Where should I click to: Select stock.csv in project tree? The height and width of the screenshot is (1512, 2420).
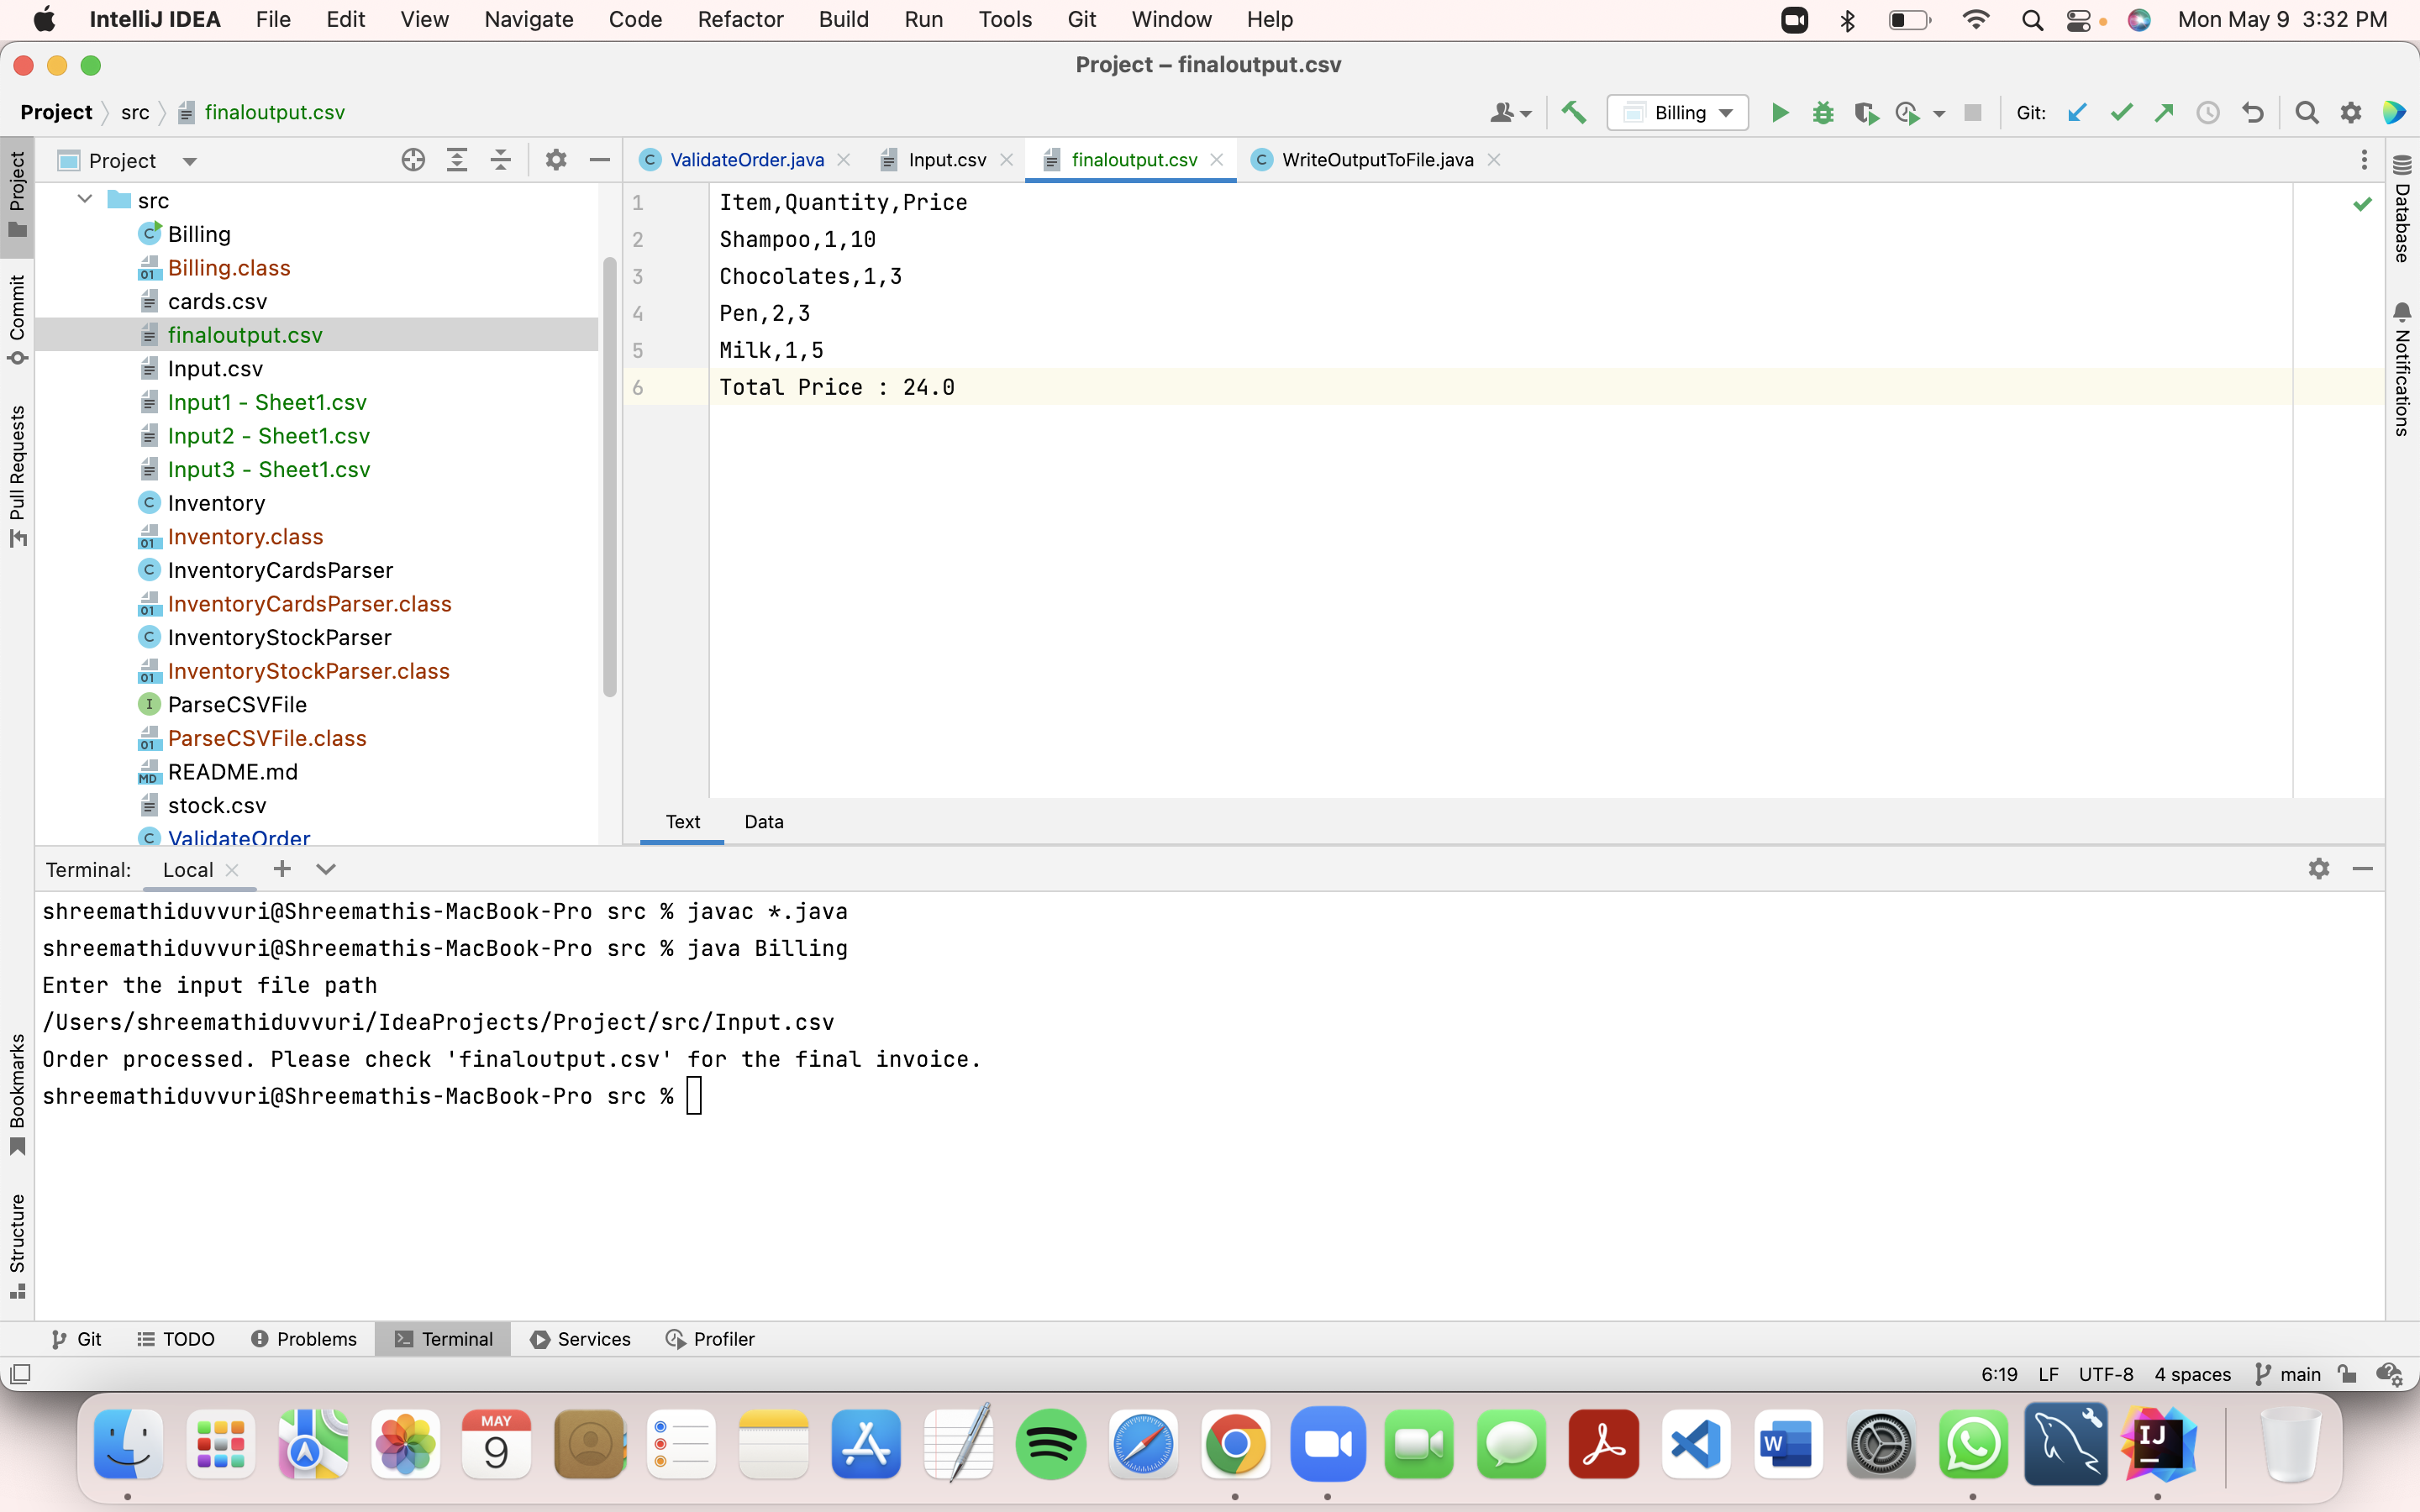click(217, 805)
